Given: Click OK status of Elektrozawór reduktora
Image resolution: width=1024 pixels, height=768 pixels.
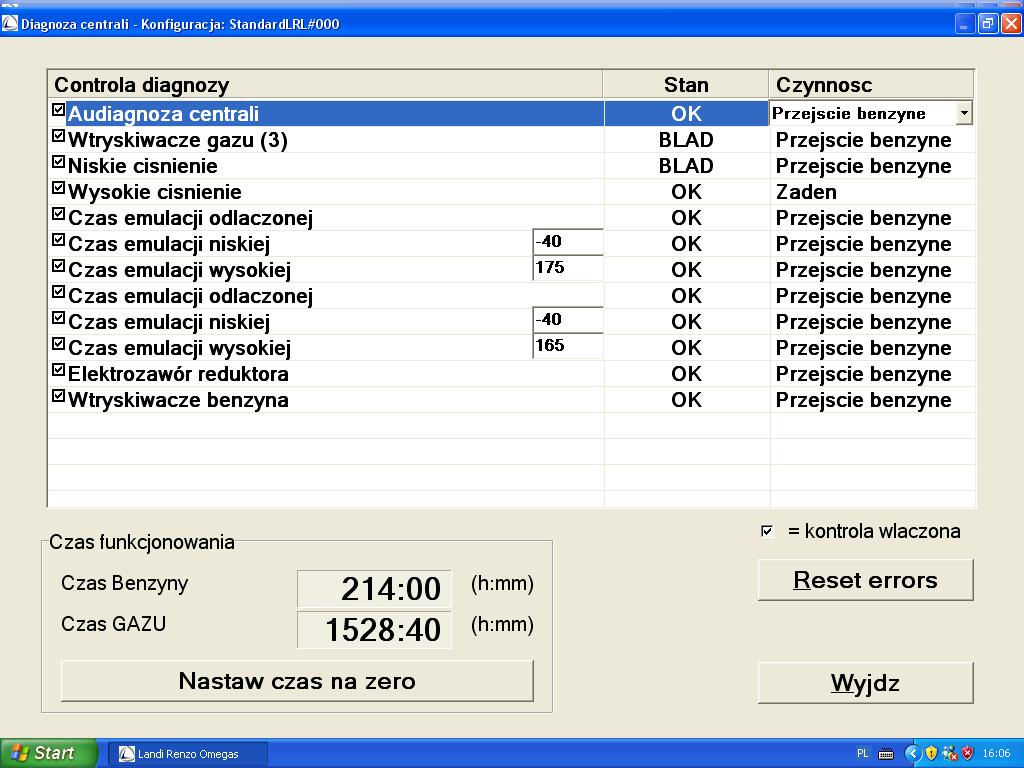Looking at the screenshot, I should click(686, 374).
